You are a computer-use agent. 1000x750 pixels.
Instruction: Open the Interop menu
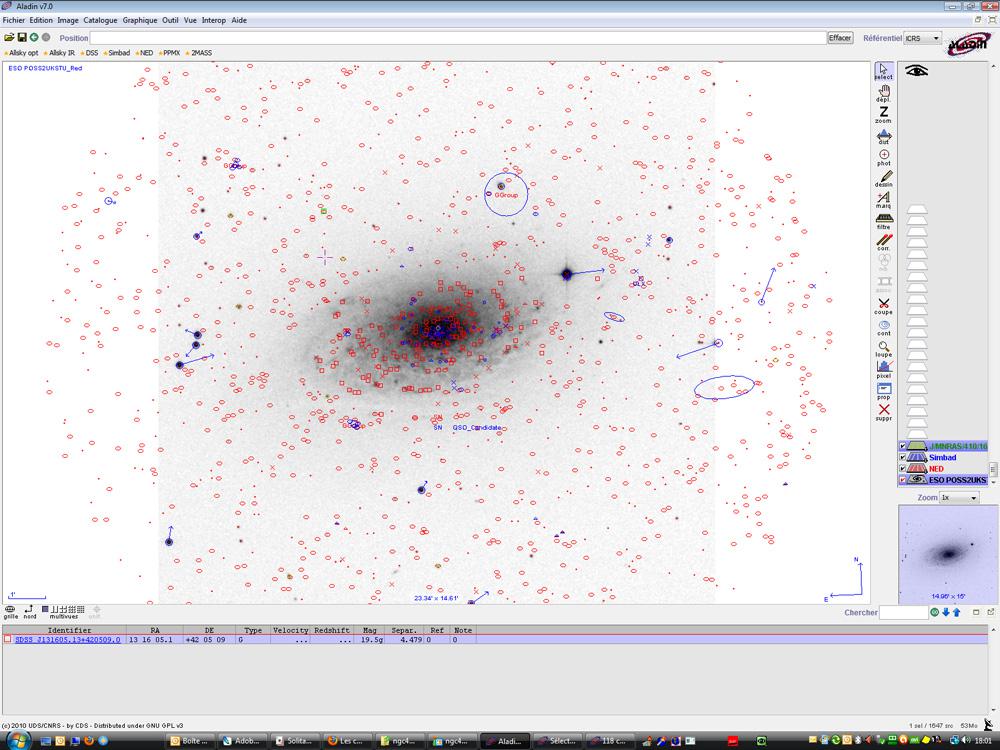coord(214,20)
